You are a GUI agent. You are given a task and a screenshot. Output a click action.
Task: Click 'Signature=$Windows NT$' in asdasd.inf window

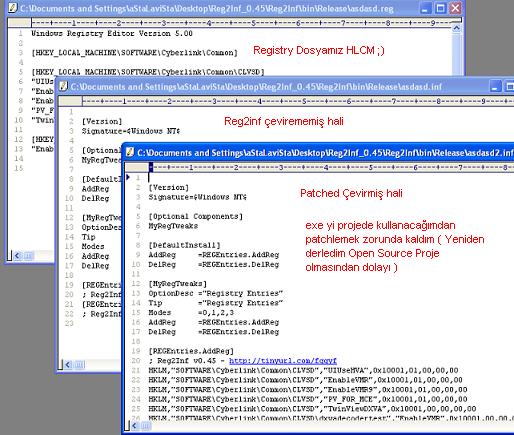coord(131,131)
